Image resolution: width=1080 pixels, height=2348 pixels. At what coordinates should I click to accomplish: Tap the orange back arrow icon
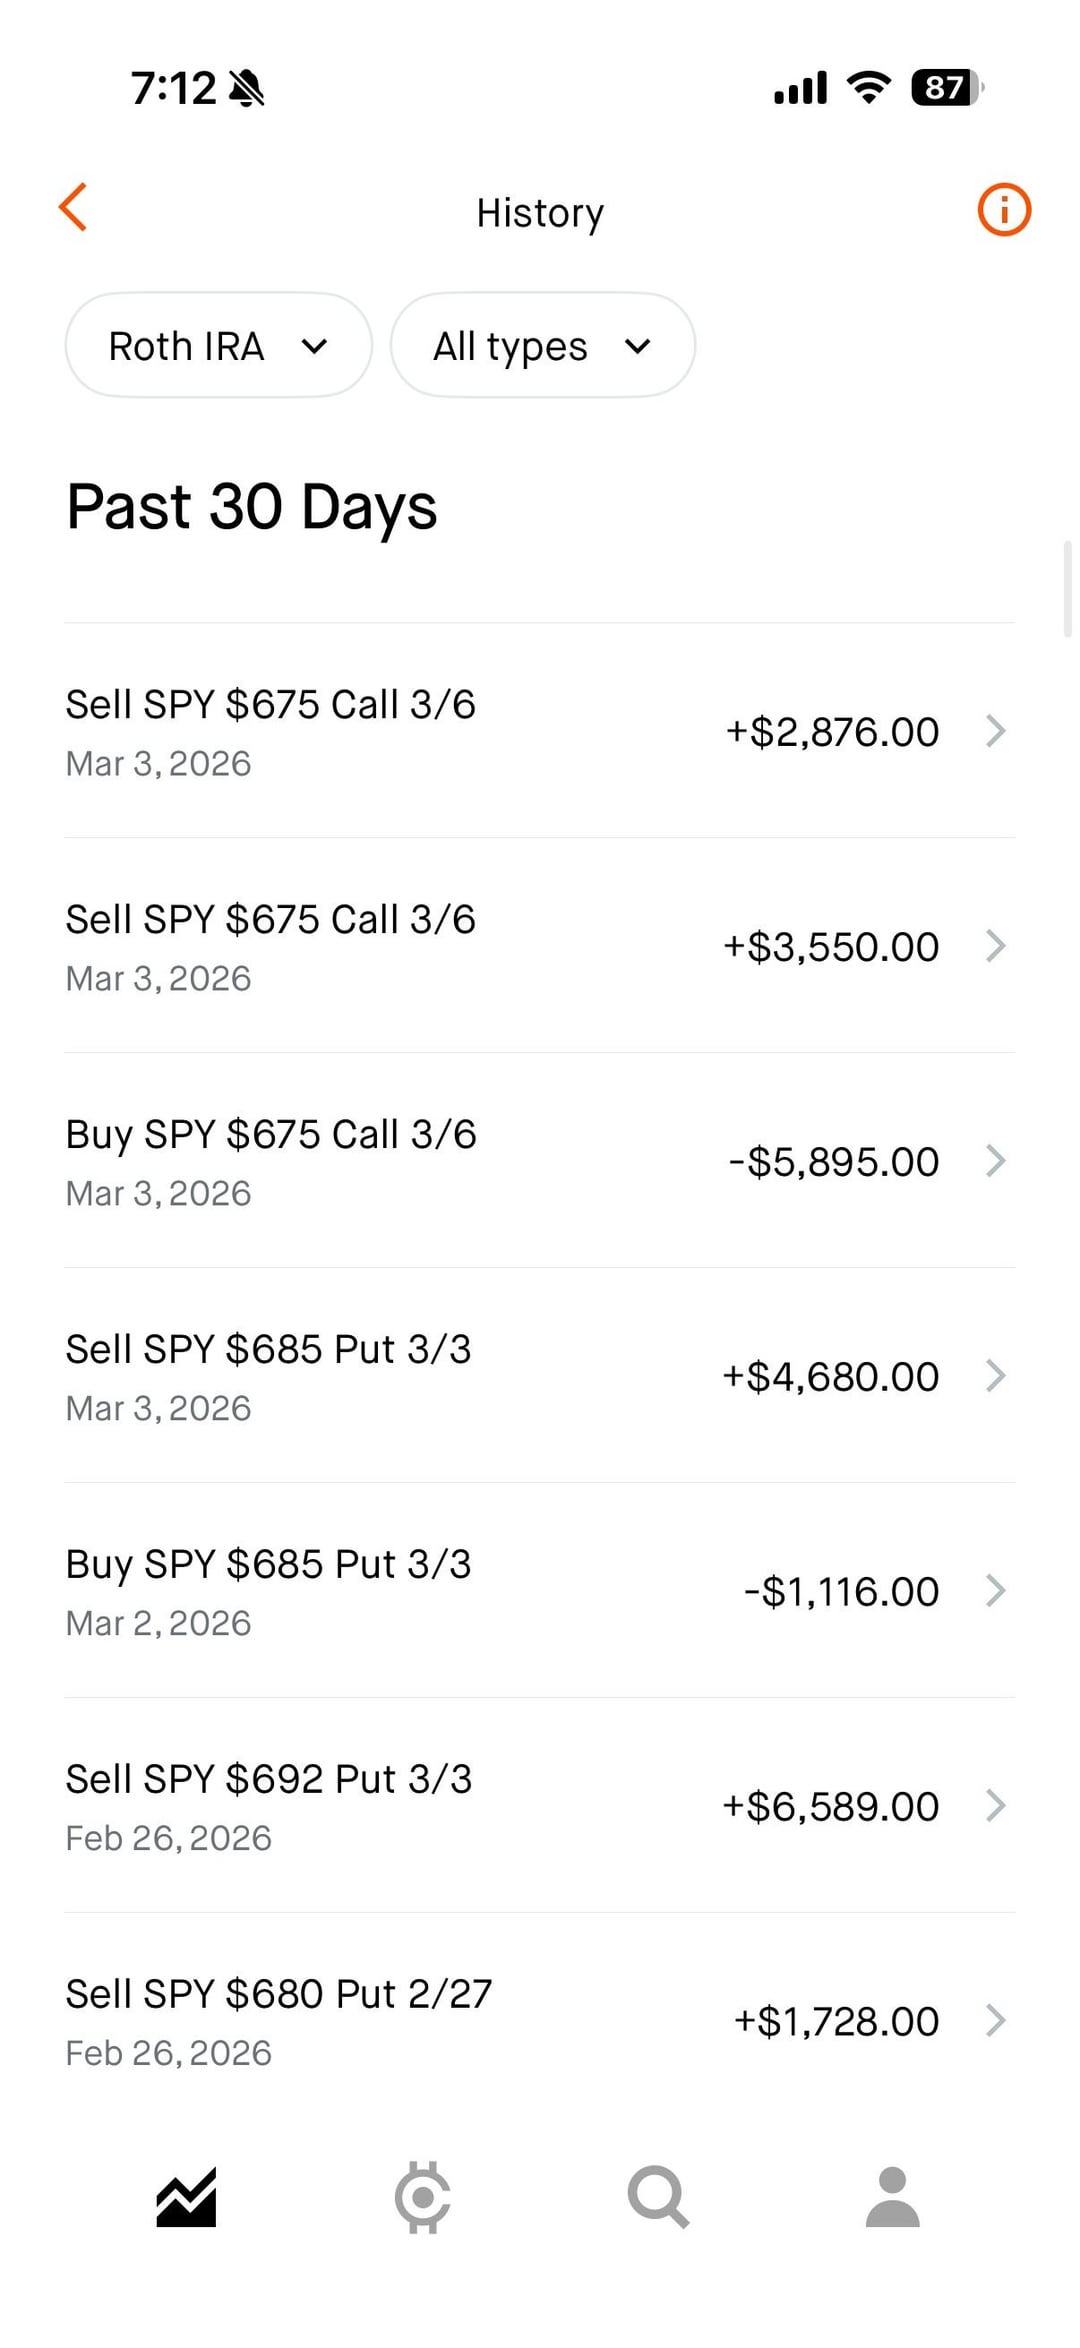(x=74, y=208)
